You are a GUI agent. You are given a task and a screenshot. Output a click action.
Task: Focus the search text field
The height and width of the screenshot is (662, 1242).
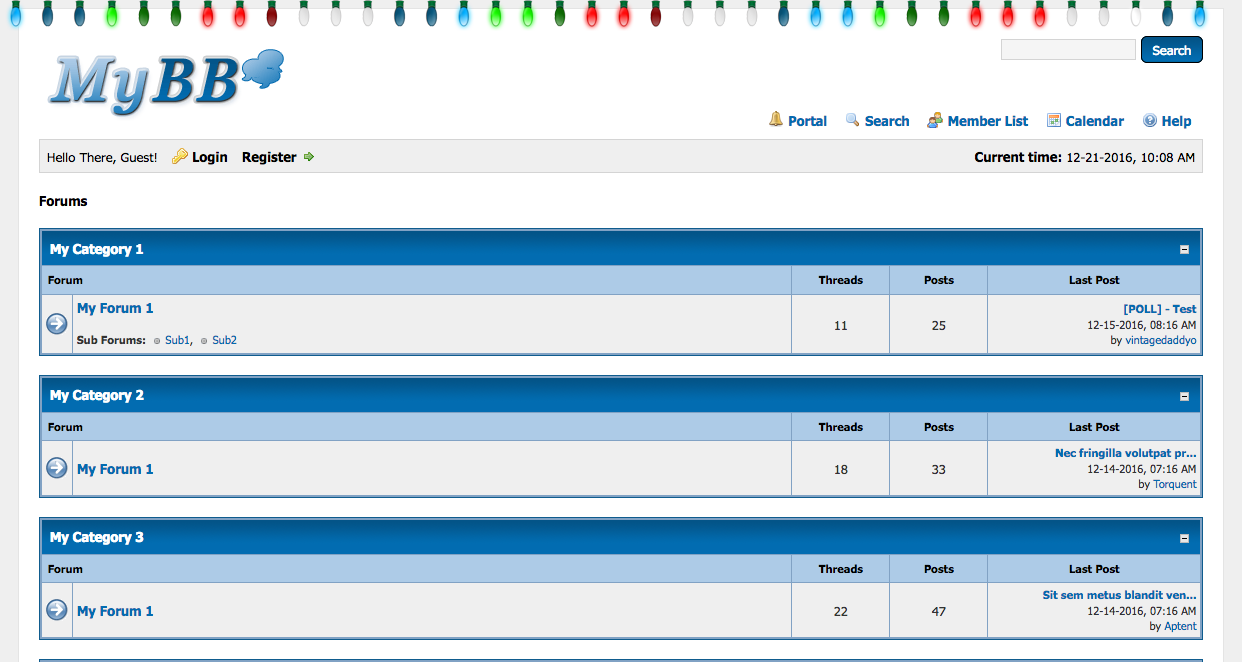coord(1068,50)
